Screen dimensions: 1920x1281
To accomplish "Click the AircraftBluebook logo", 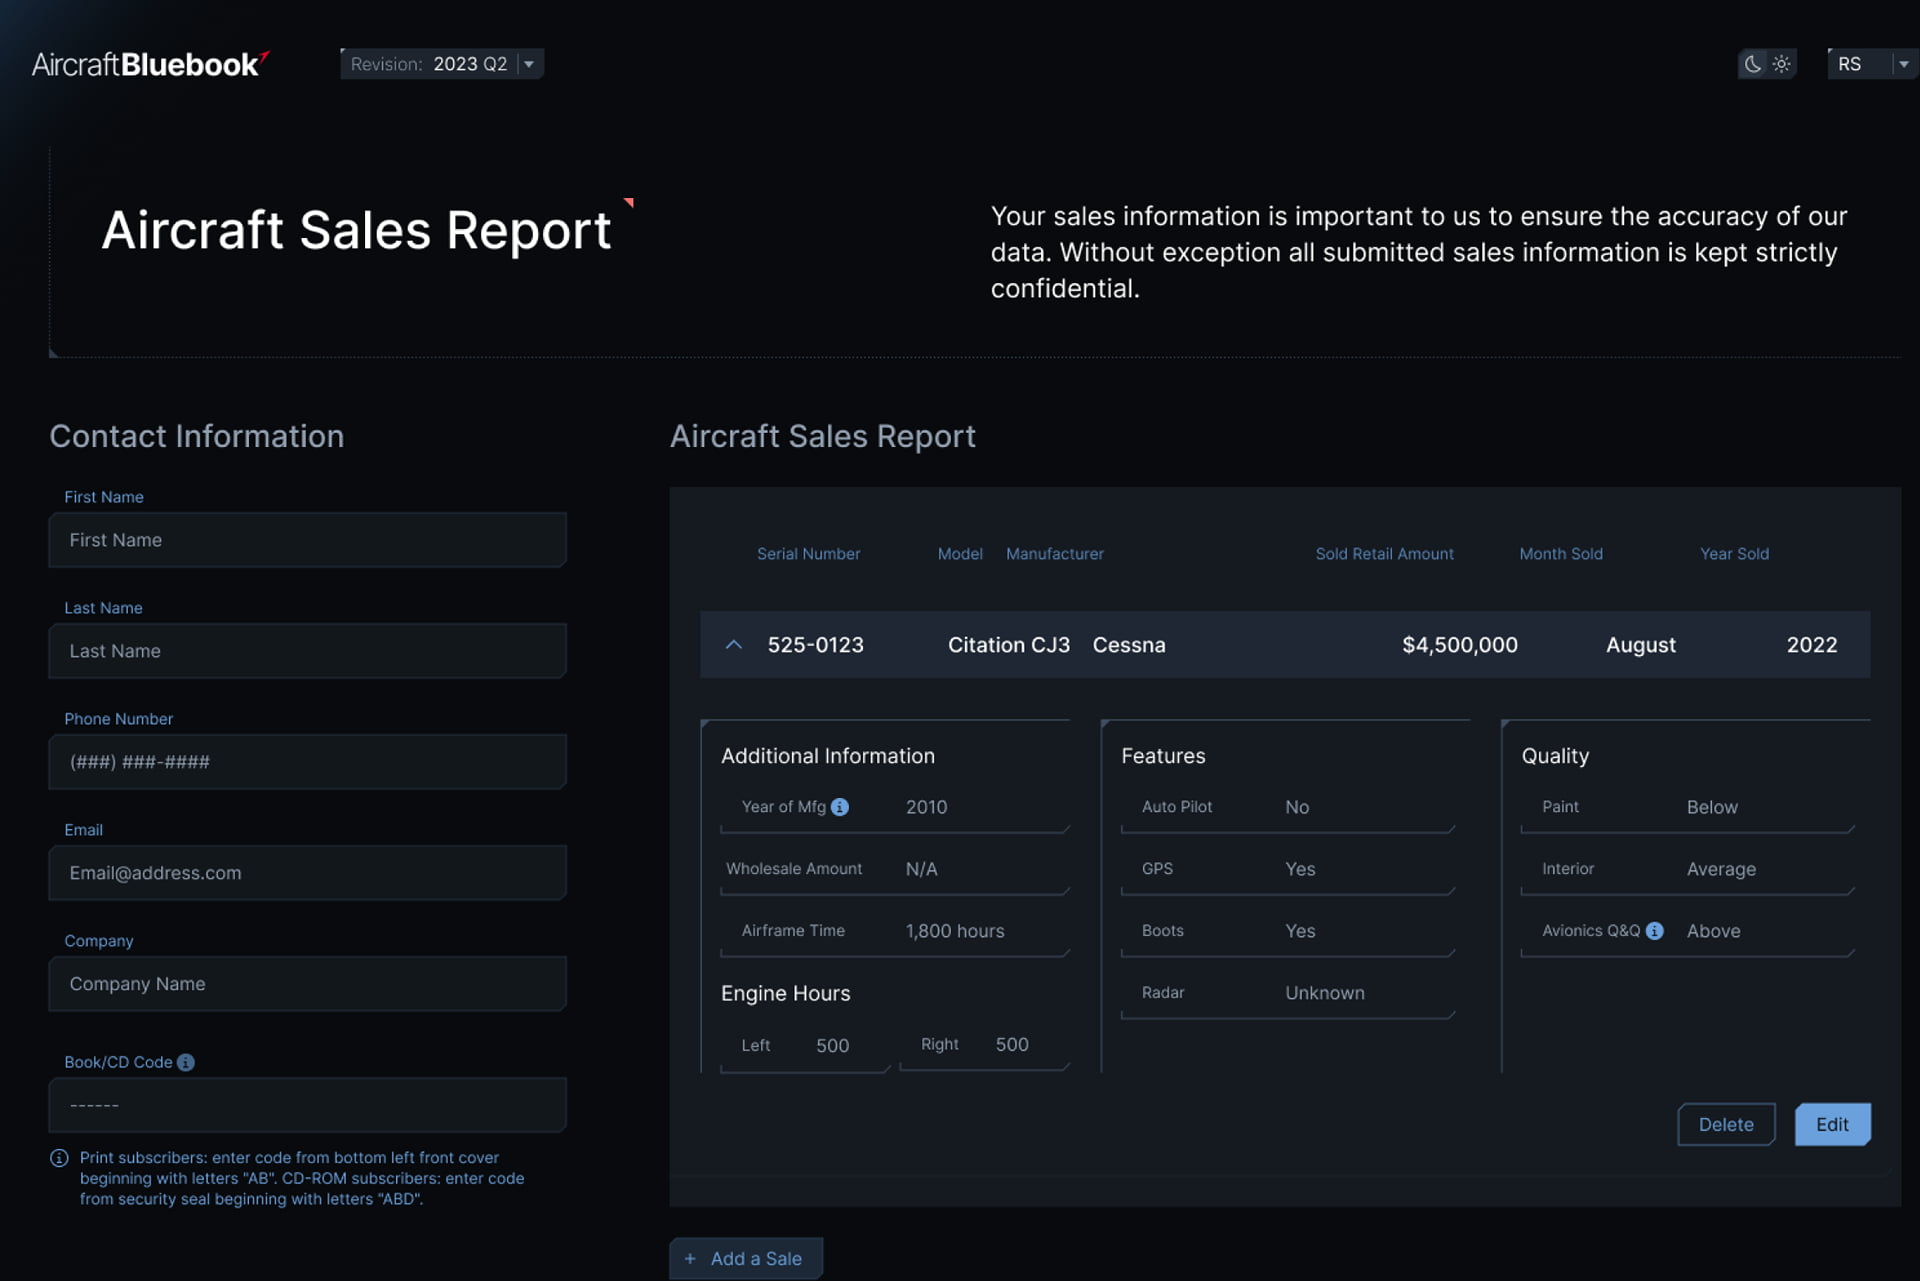I will pyautogui.click(x=148, y=63).
